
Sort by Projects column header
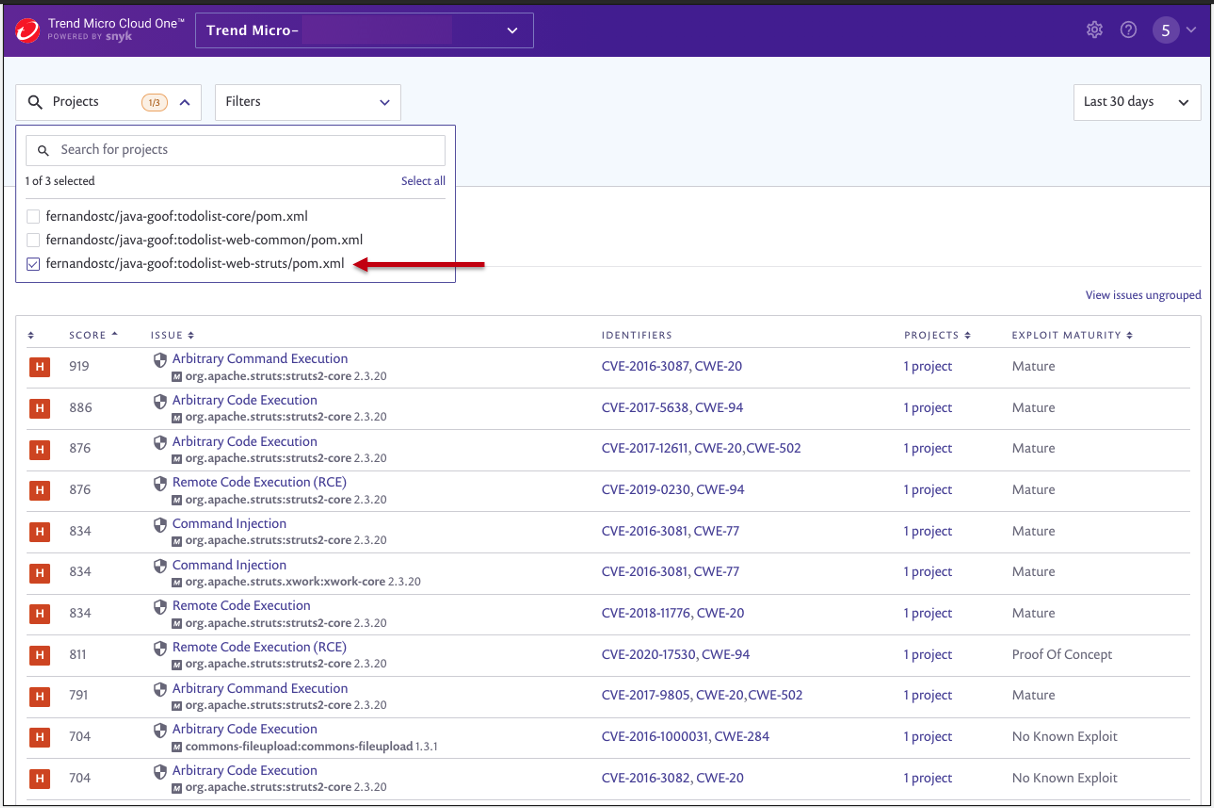click(x=937, y=335)
